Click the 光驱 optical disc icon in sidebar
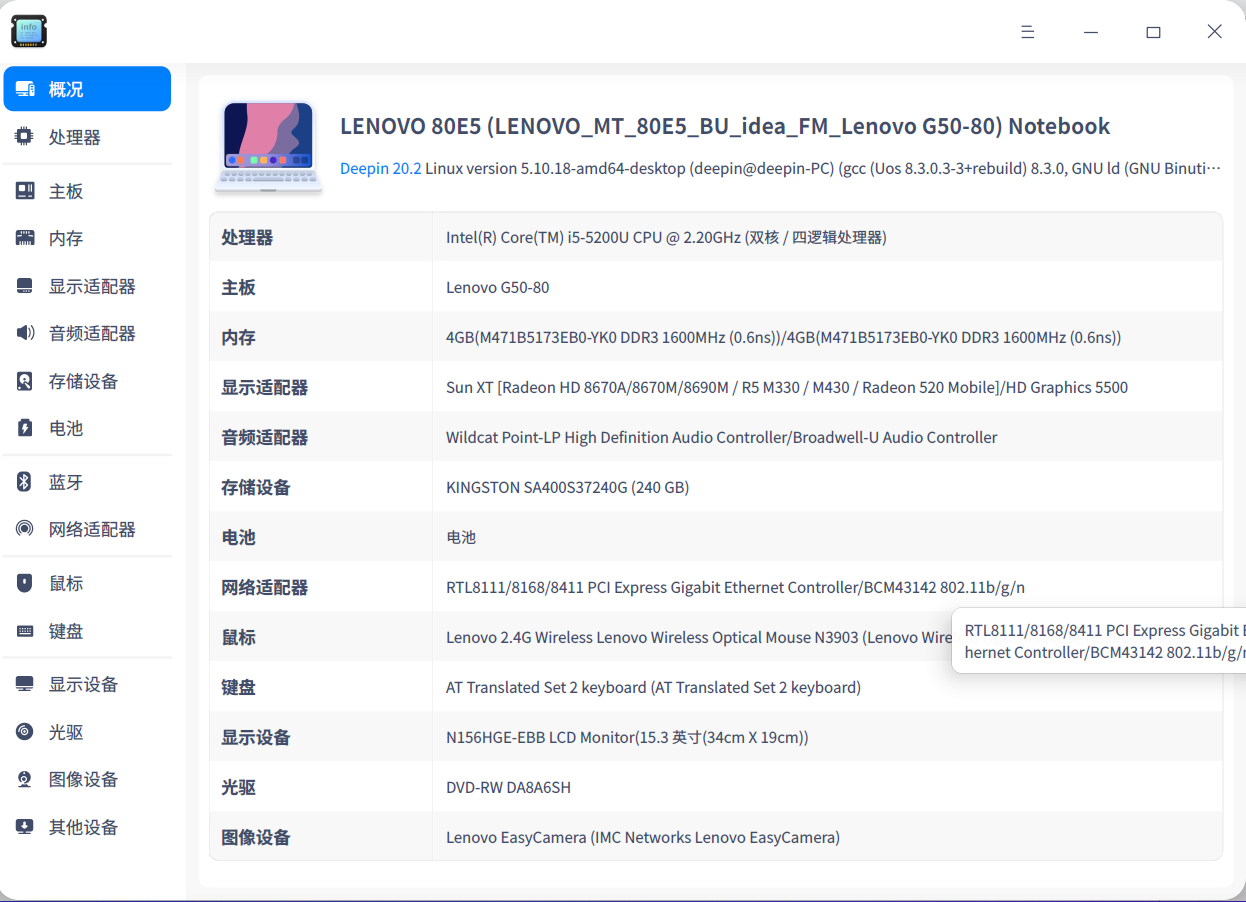The image size is (1246, 902). click(25, 732)
